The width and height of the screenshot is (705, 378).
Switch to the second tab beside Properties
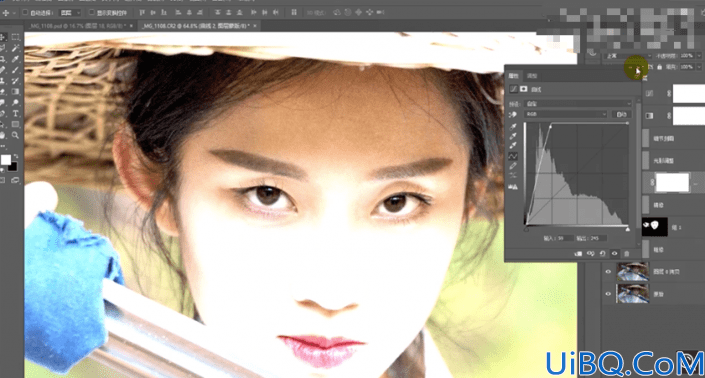point(532,76)
